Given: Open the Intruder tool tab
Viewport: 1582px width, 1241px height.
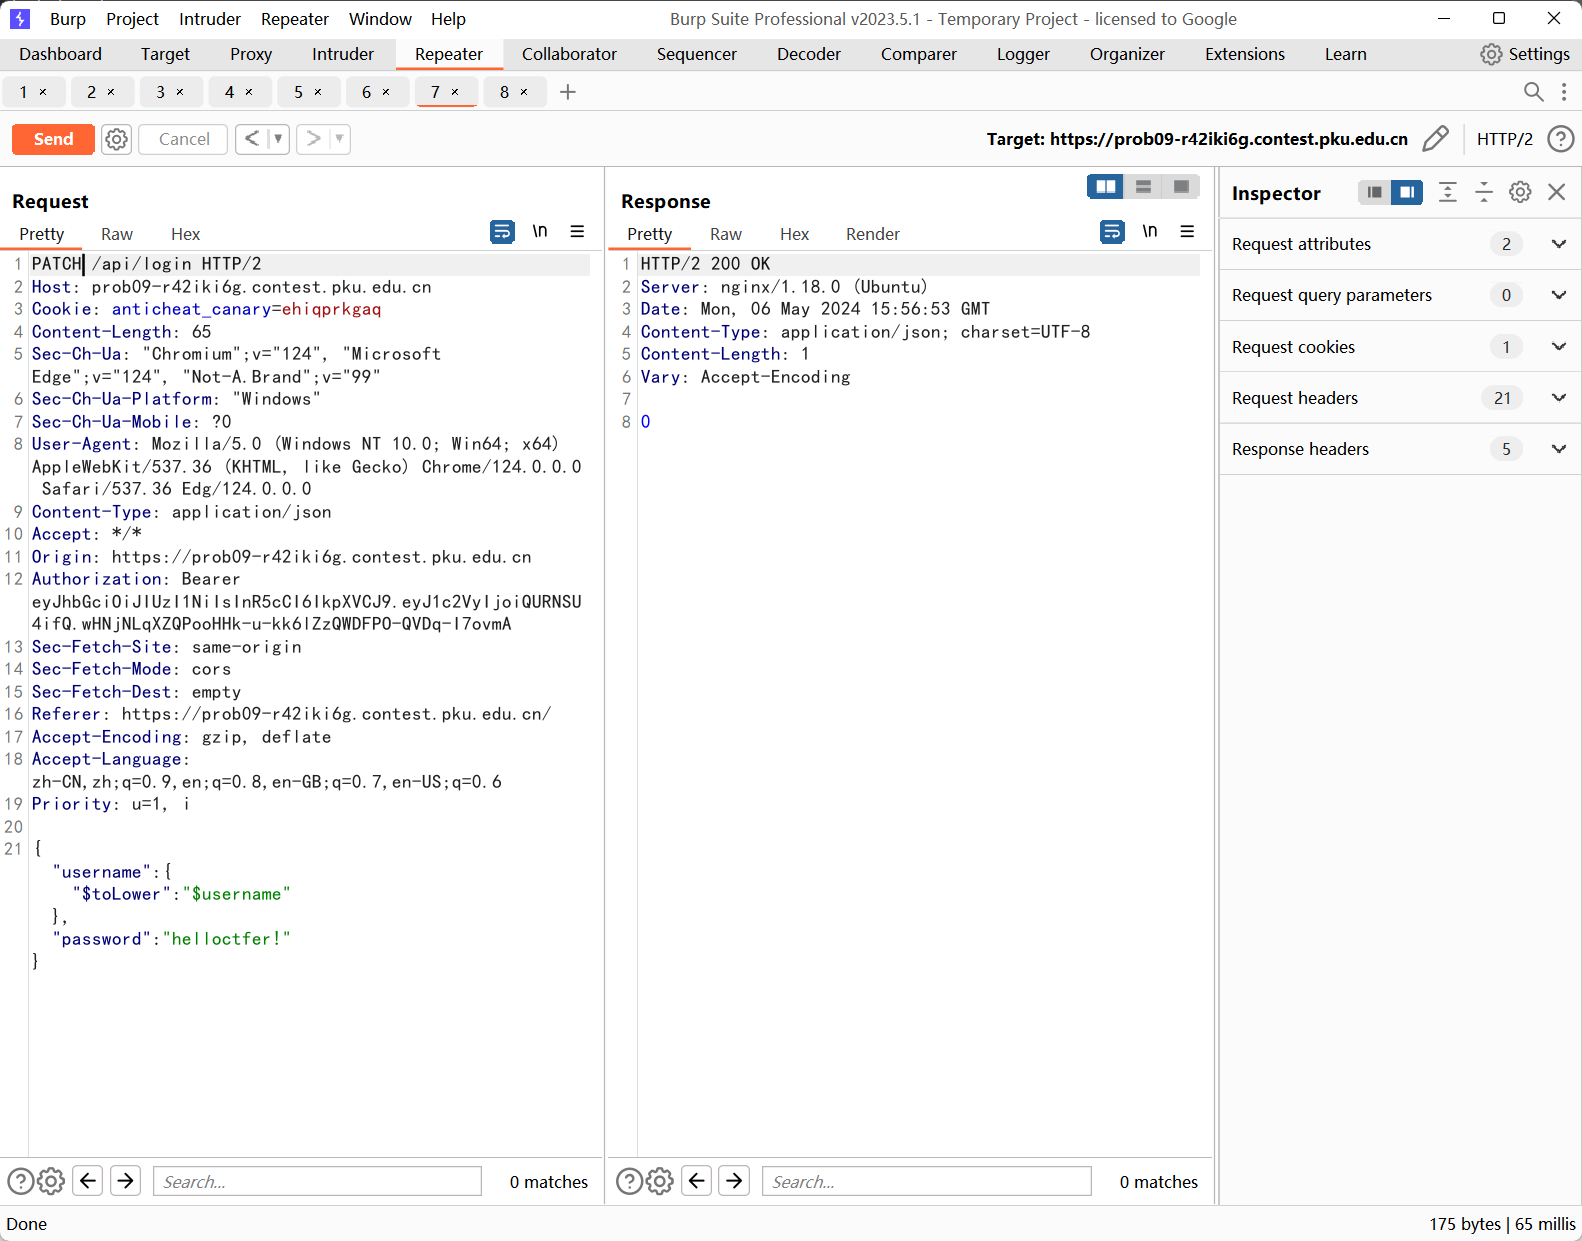Looking at the screenshot, I should [343, 54].
